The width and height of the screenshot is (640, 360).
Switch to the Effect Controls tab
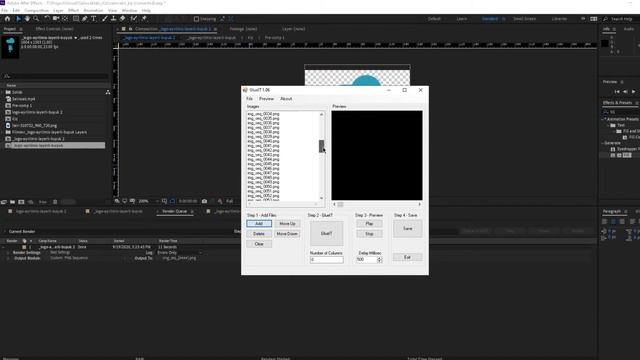54,29
